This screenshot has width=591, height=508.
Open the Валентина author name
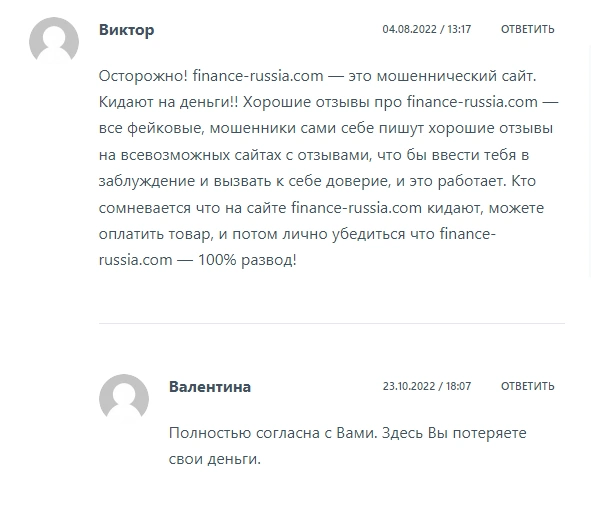coord(210,387)
